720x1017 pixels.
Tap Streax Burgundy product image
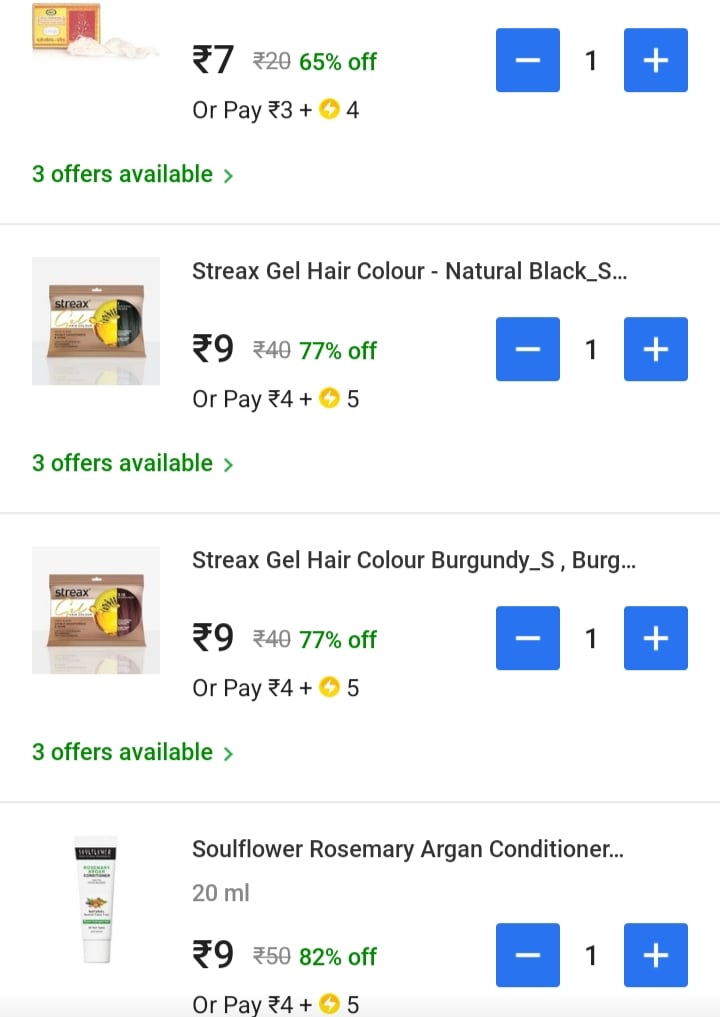coord(96,610)
